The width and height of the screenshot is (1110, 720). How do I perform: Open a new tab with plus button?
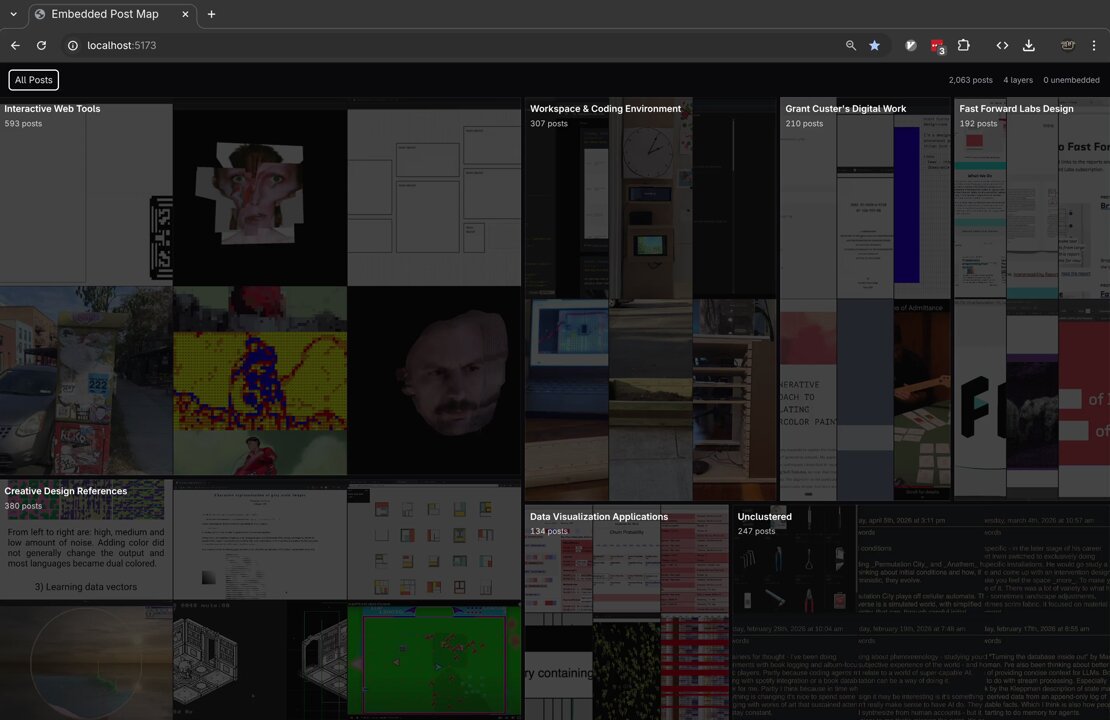click(x=211, y=14)
